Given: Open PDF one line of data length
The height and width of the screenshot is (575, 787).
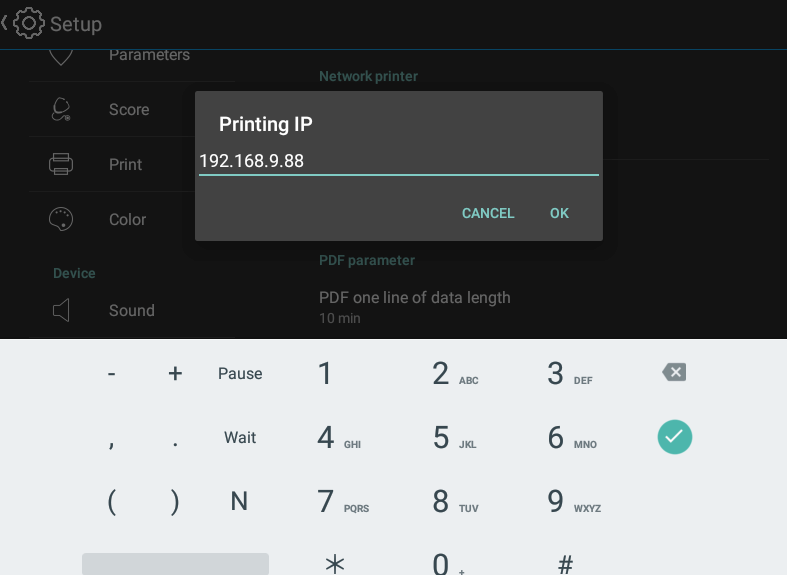Looking at the screenshot, I should [x=415, y=306].
